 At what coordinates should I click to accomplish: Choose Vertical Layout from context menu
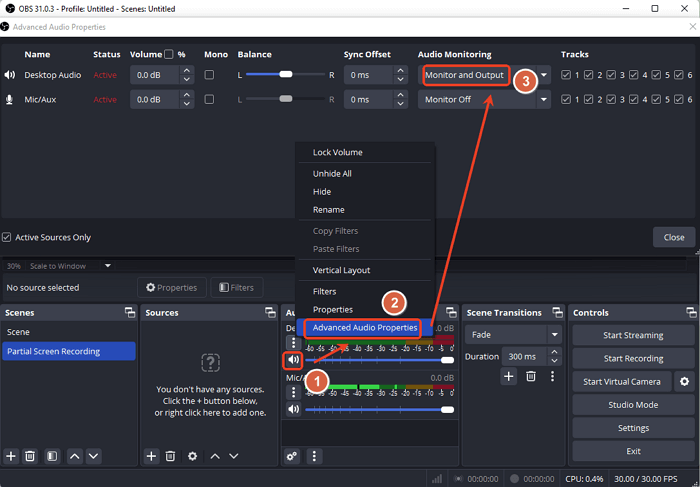point(341,270)
